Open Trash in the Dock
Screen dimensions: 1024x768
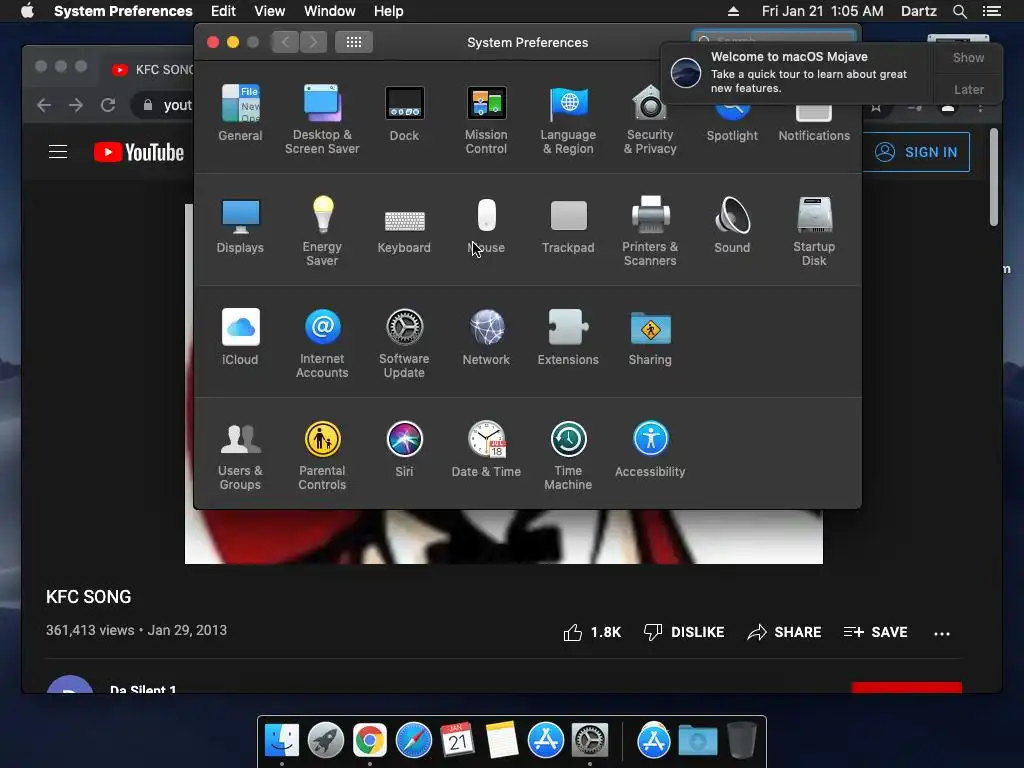point(741,740)
